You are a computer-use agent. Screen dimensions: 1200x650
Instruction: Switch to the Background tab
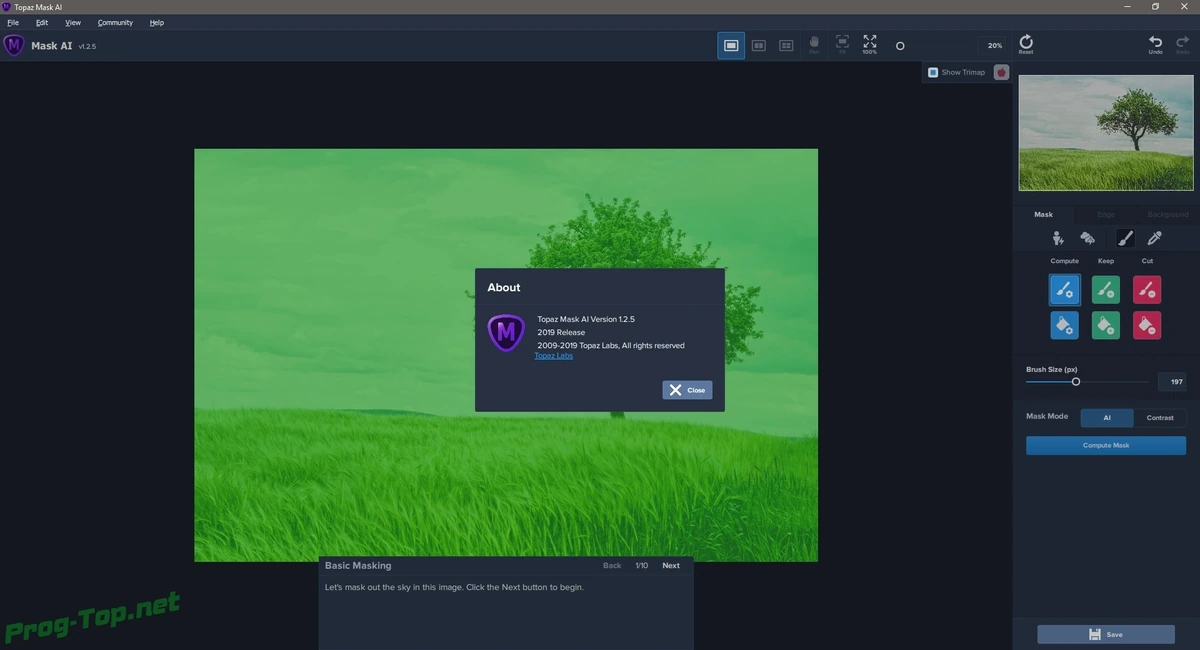pos(1167,214)
